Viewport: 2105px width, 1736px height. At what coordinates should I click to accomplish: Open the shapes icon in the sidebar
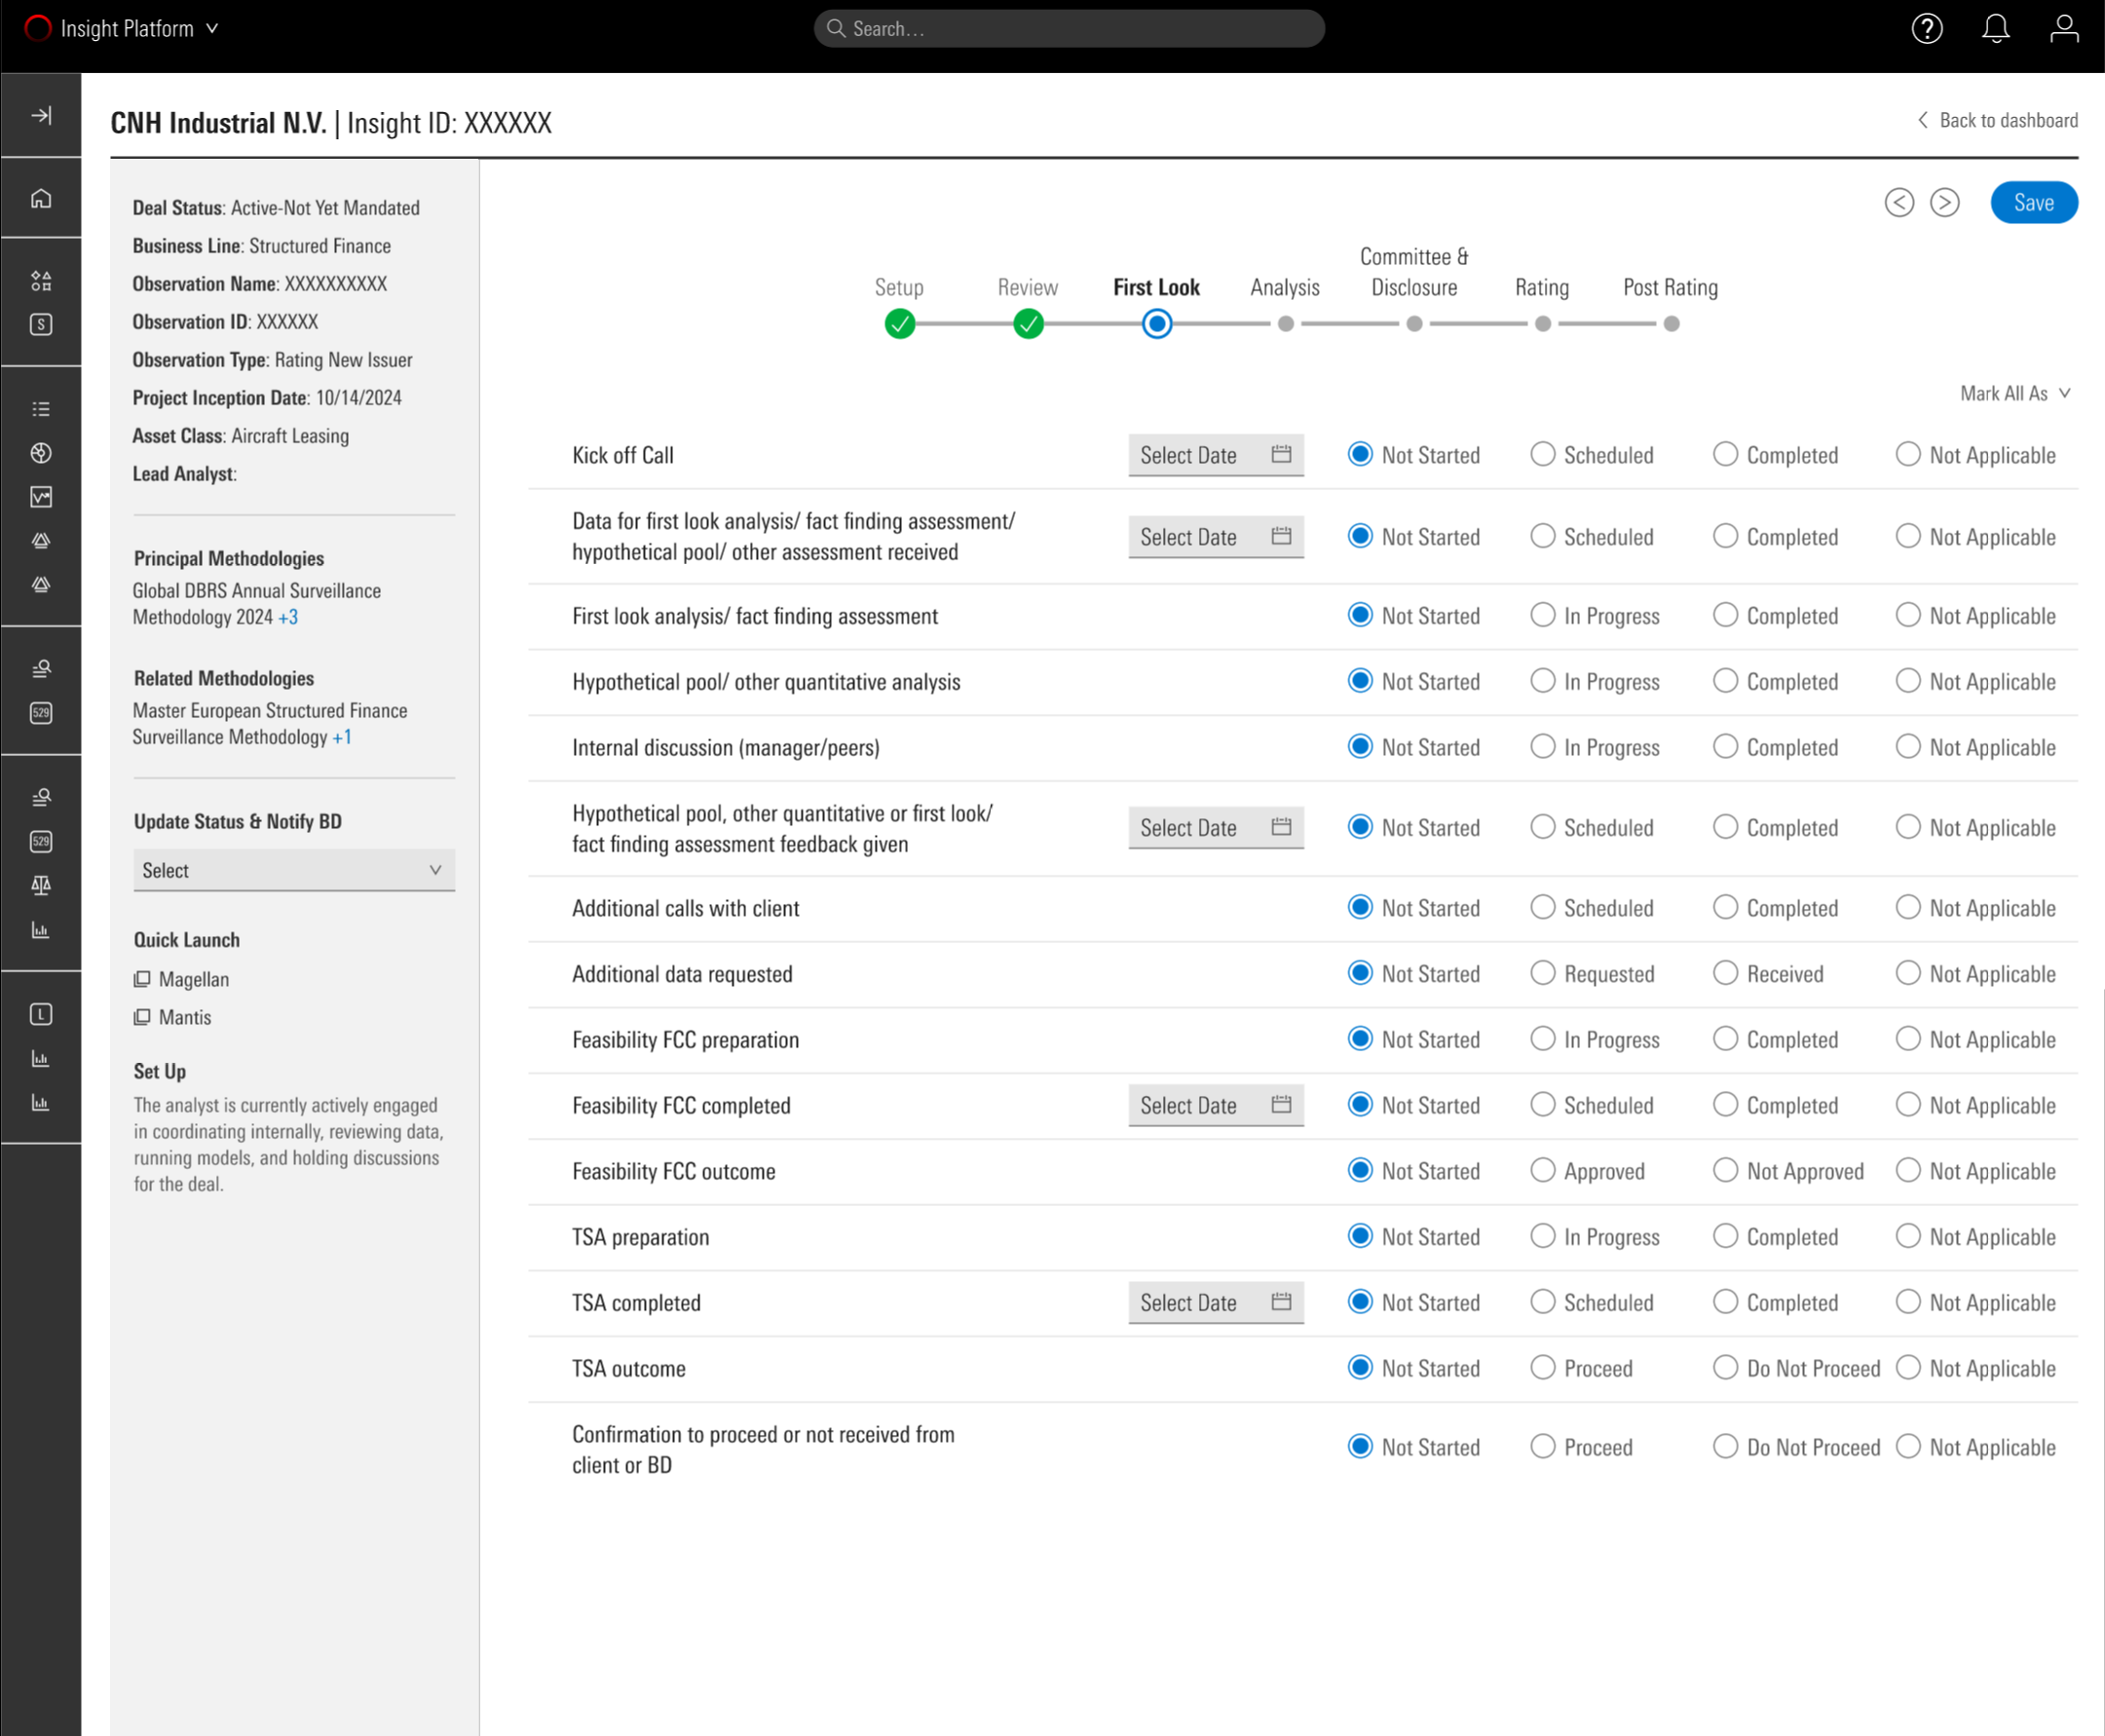click(41, 281)
